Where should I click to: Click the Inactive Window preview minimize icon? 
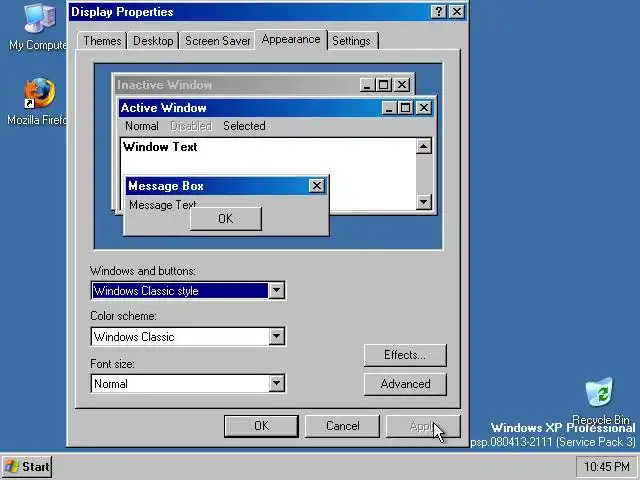[x=367, y=85]
